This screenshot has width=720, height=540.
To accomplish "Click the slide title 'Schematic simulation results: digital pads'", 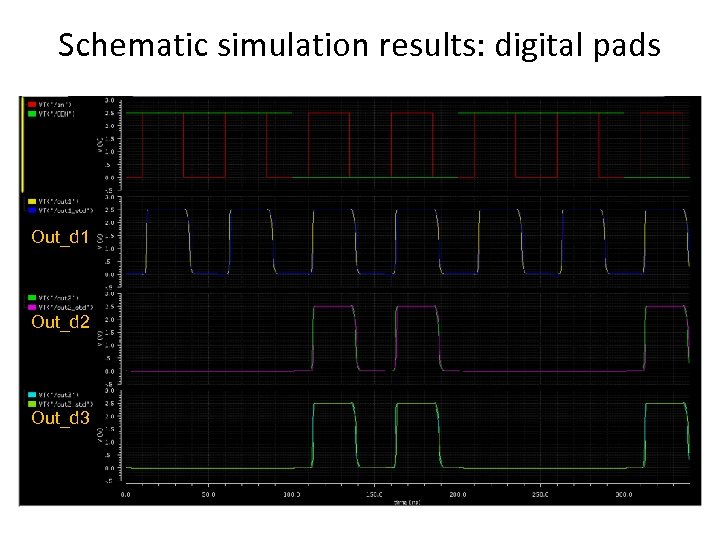I will pos(359,46).
